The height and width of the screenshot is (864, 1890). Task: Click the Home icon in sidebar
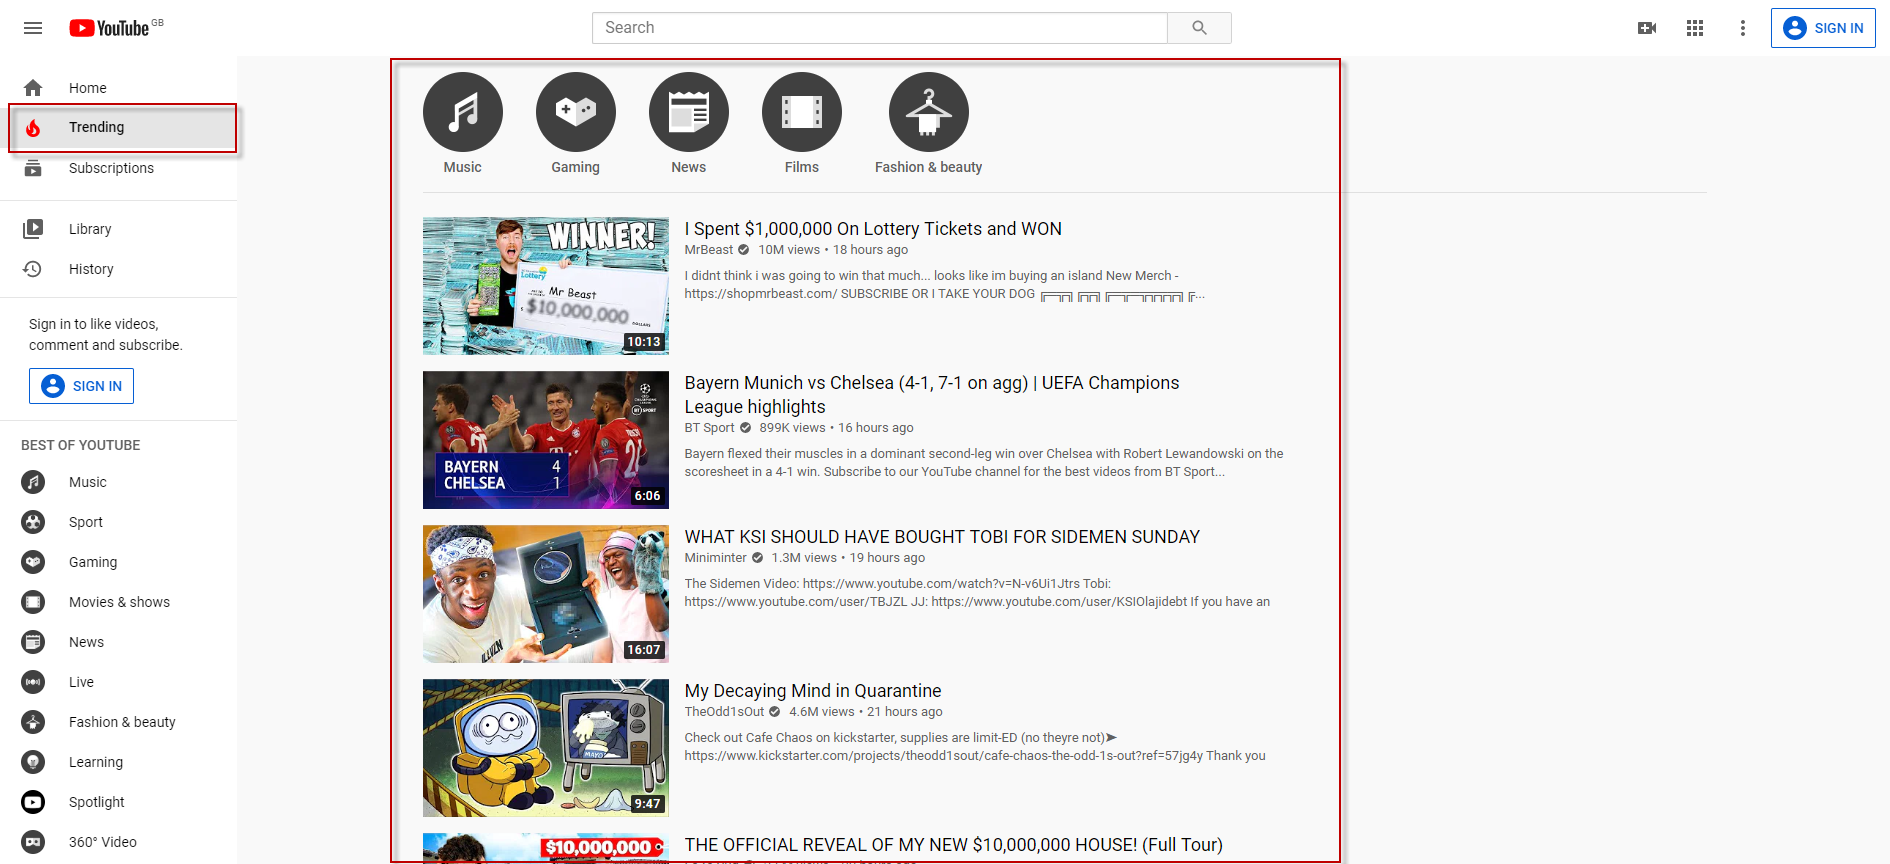pyautogui.click(x=33, y=88)
